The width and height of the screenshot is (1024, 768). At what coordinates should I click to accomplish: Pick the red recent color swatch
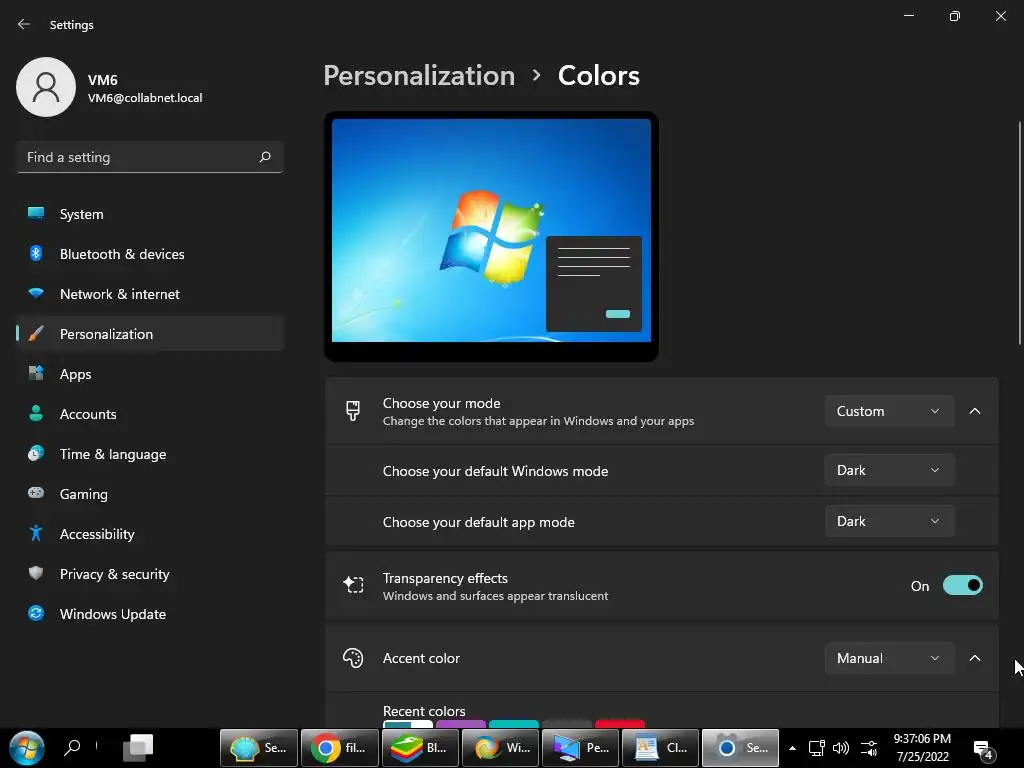point(620,724)
